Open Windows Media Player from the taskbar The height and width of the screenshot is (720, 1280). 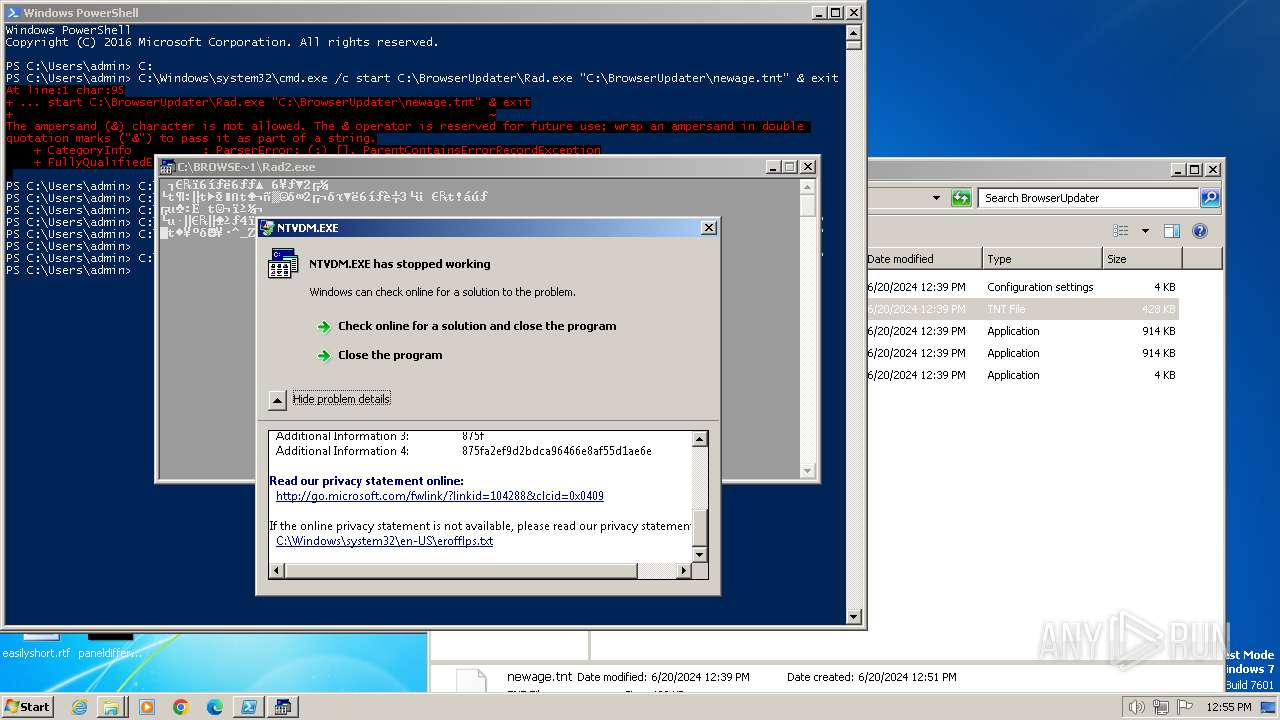[146, 707]
